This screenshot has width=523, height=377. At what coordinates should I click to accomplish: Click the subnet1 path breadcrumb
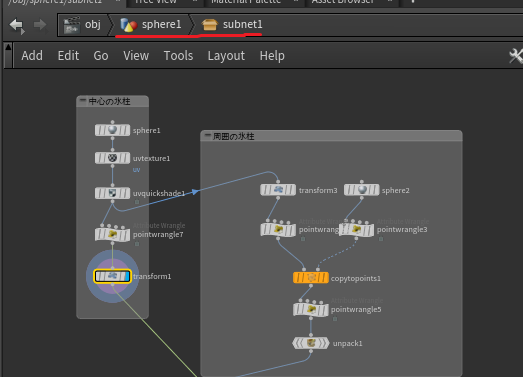[232, 24]
